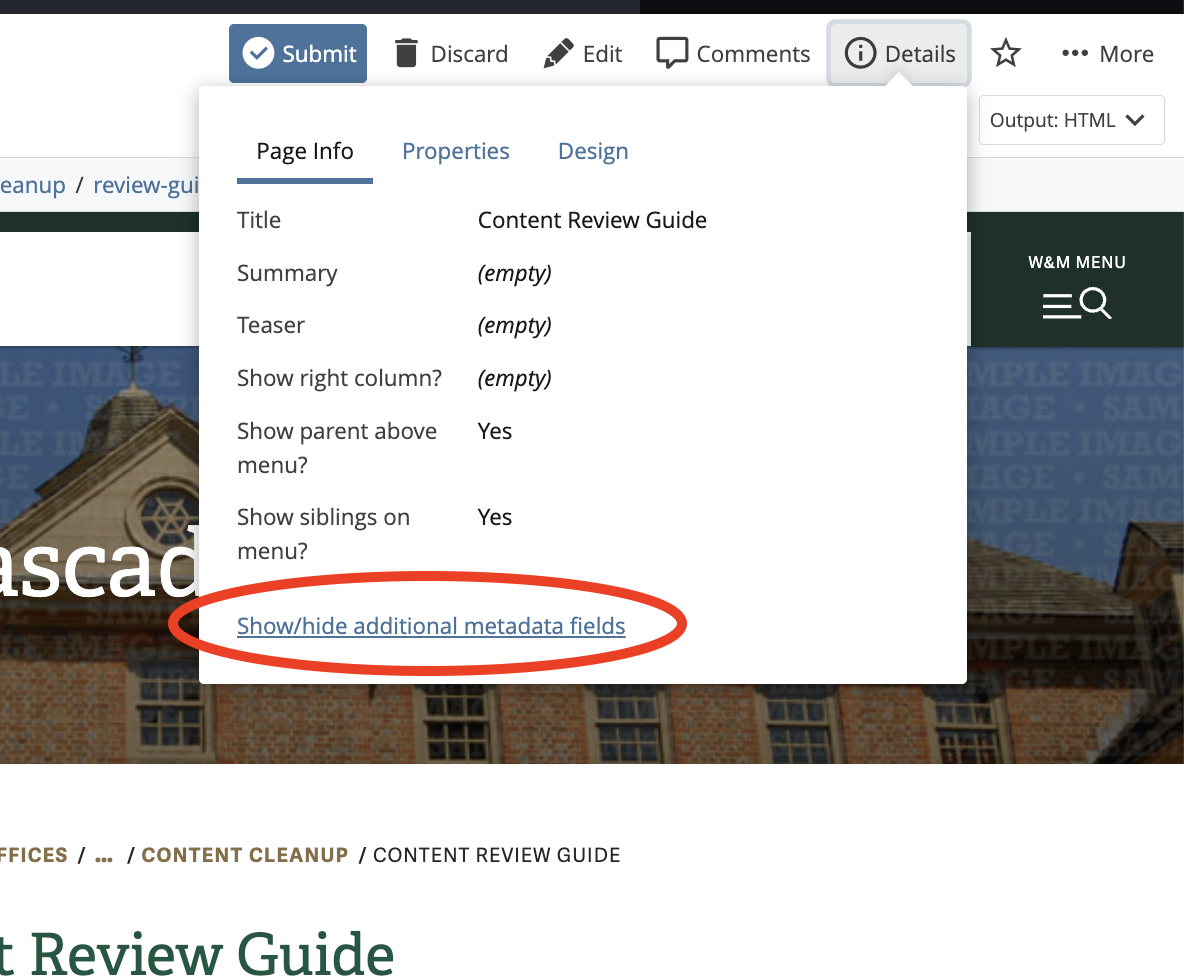Select the Teaser (empty) value field
Image resolution: width=1184 pixels, height=978 pixels.
click(x=515, y=325)
